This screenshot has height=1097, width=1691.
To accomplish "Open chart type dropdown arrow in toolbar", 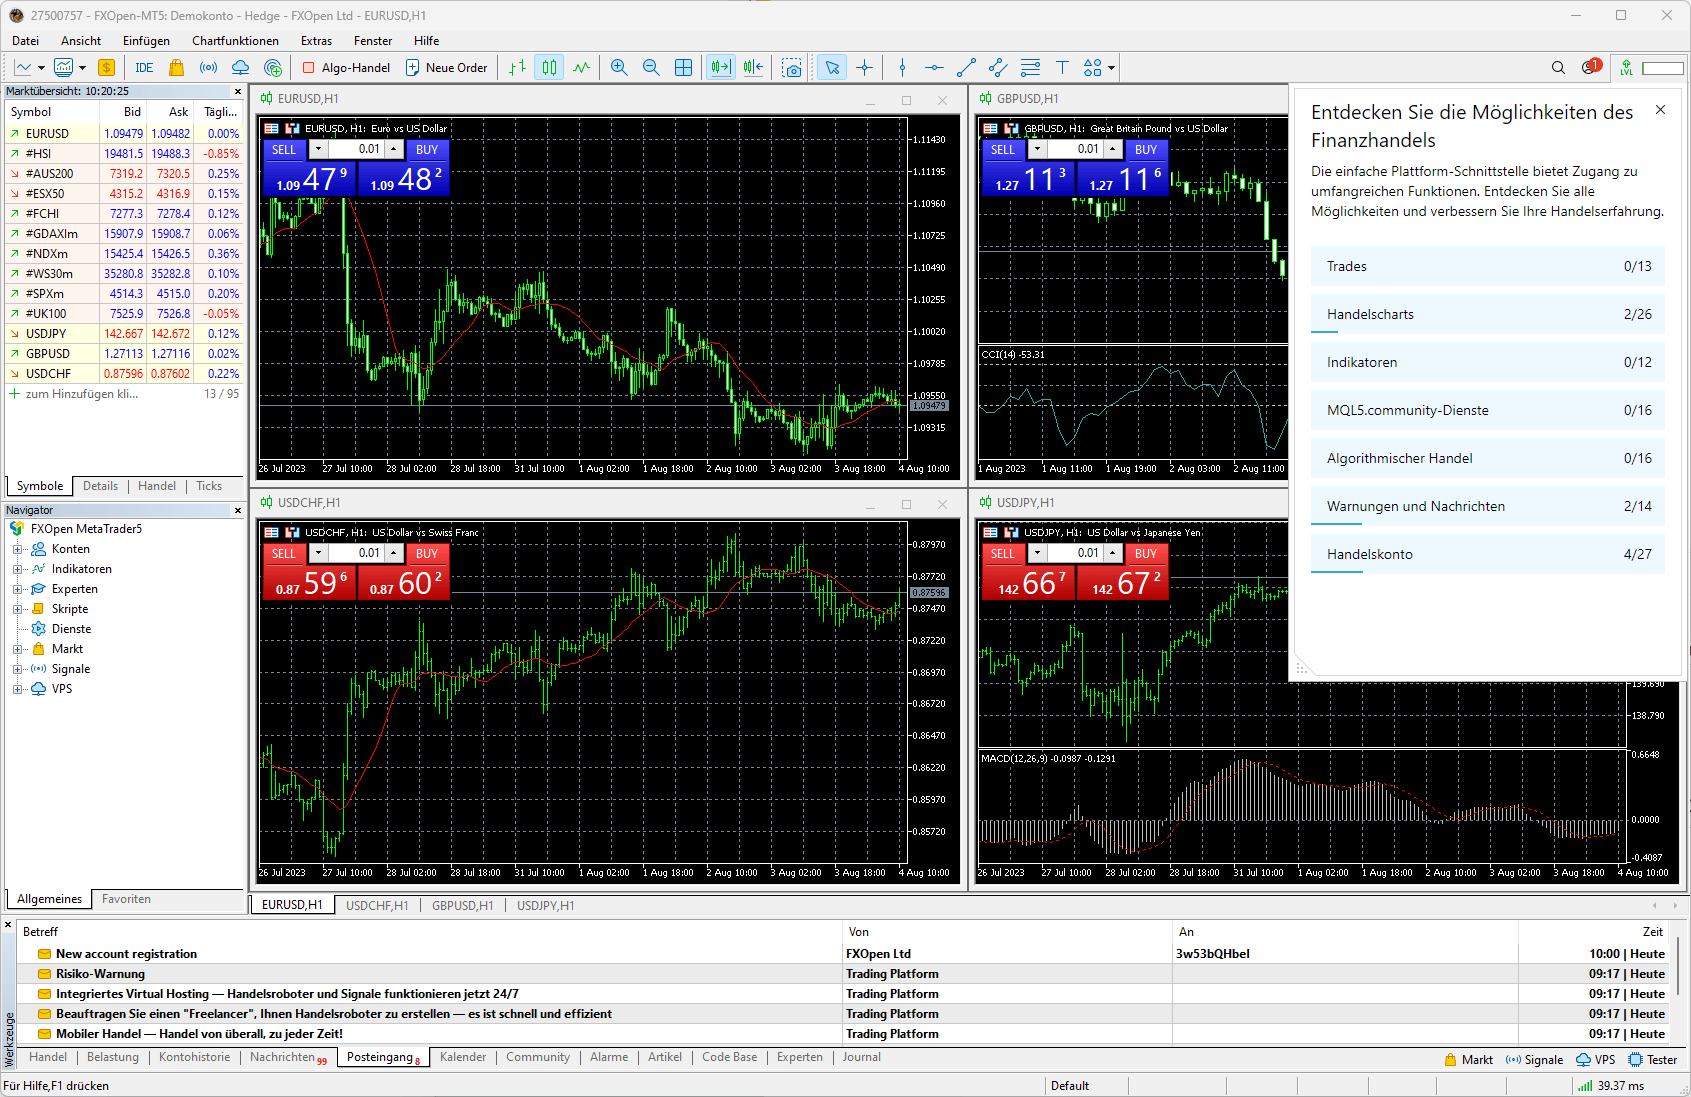I will click(x=41, y=68).
